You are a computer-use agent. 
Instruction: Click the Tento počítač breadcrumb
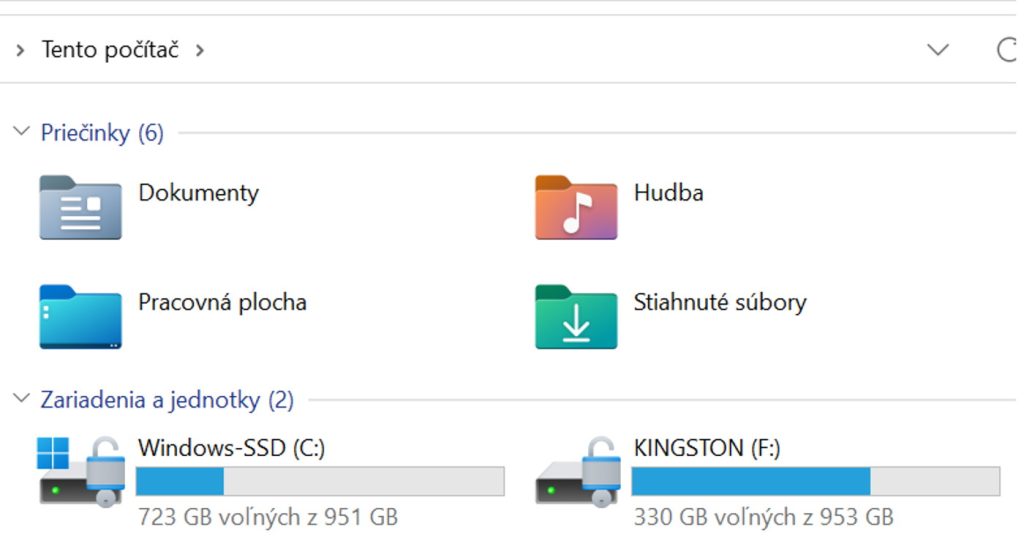[x=110, y=50]
